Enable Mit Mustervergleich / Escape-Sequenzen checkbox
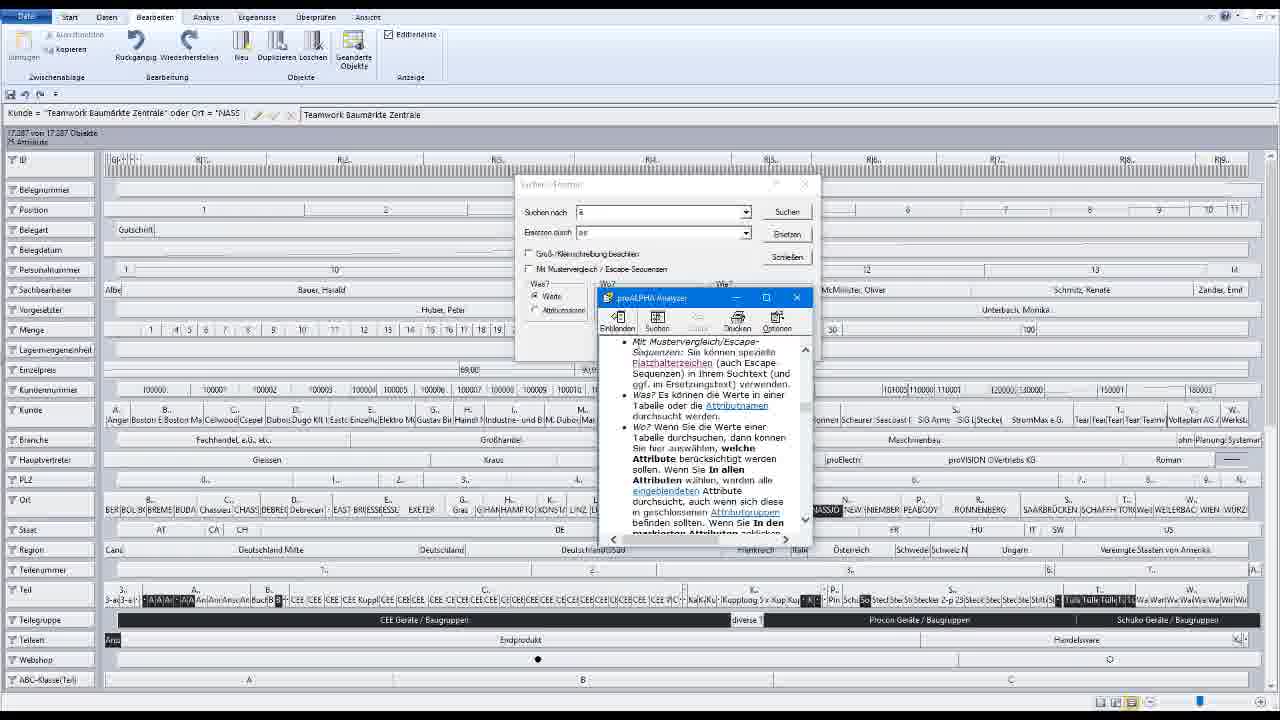1280x720 pixels. tap(529, 269)
